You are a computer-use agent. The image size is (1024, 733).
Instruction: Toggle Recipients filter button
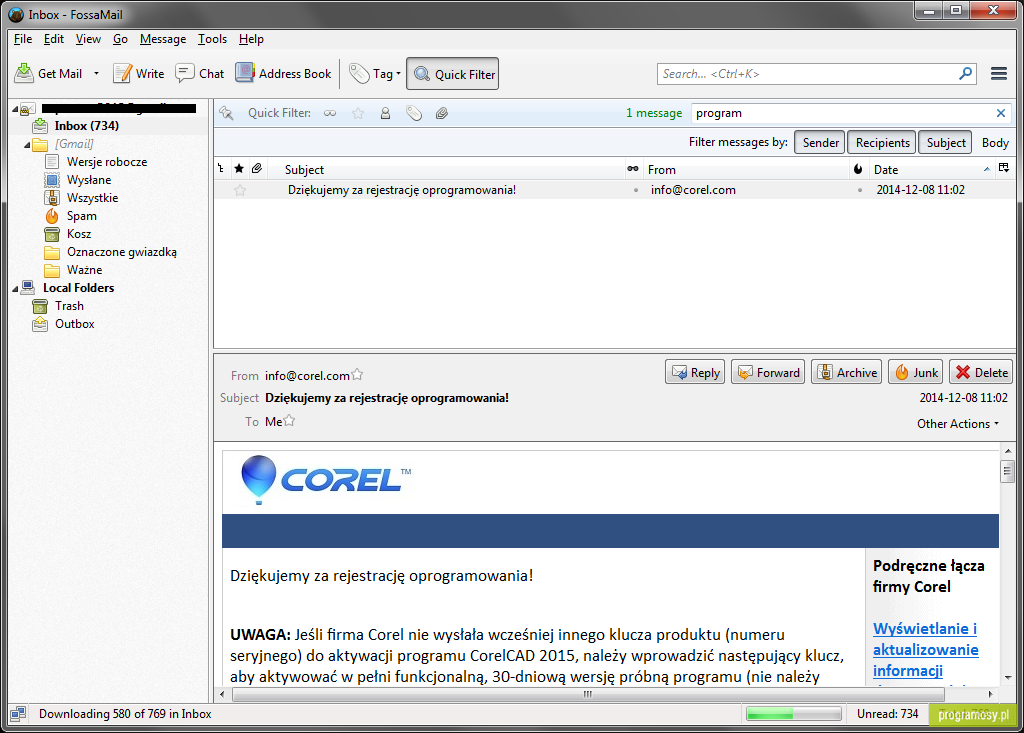[882, 142]
